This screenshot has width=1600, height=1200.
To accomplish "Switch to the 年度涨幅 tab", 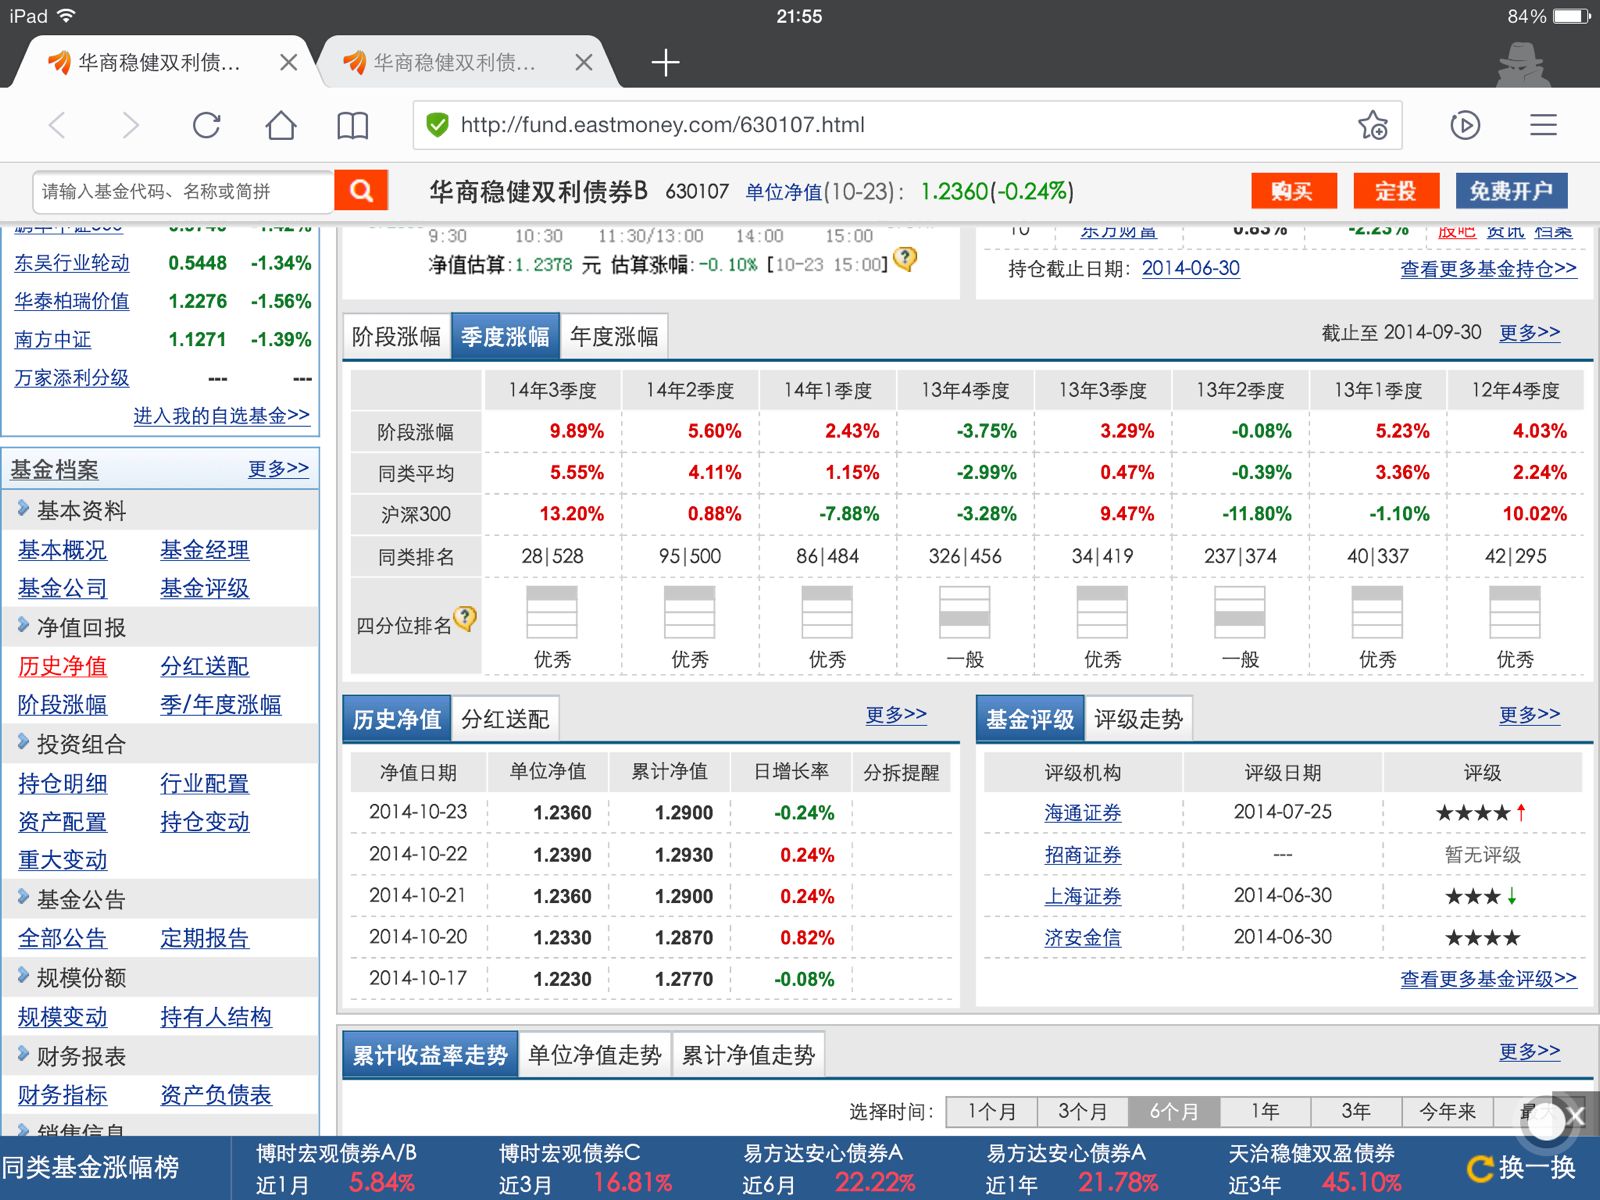I will tap(614, 337).
